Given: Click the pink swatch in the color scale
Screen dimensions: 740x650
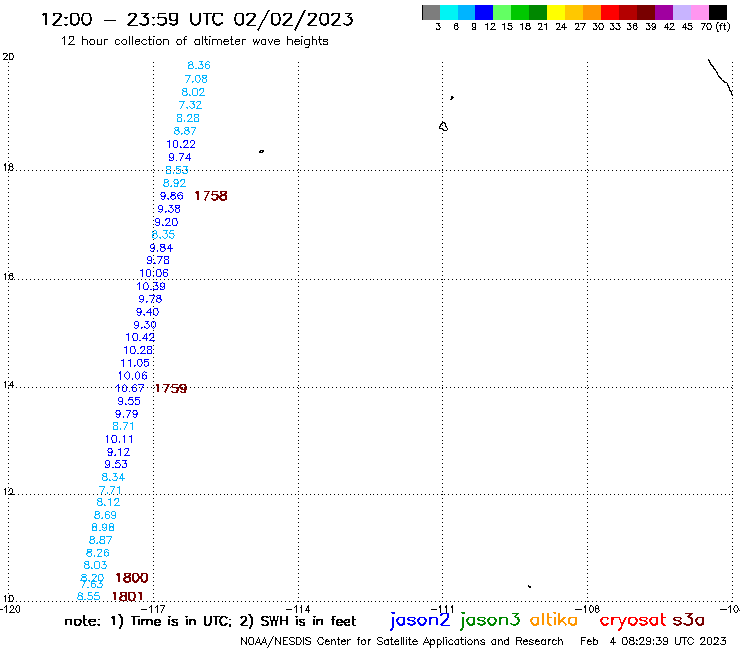Looking at the screenshot, I should click(x=700, y=12).
